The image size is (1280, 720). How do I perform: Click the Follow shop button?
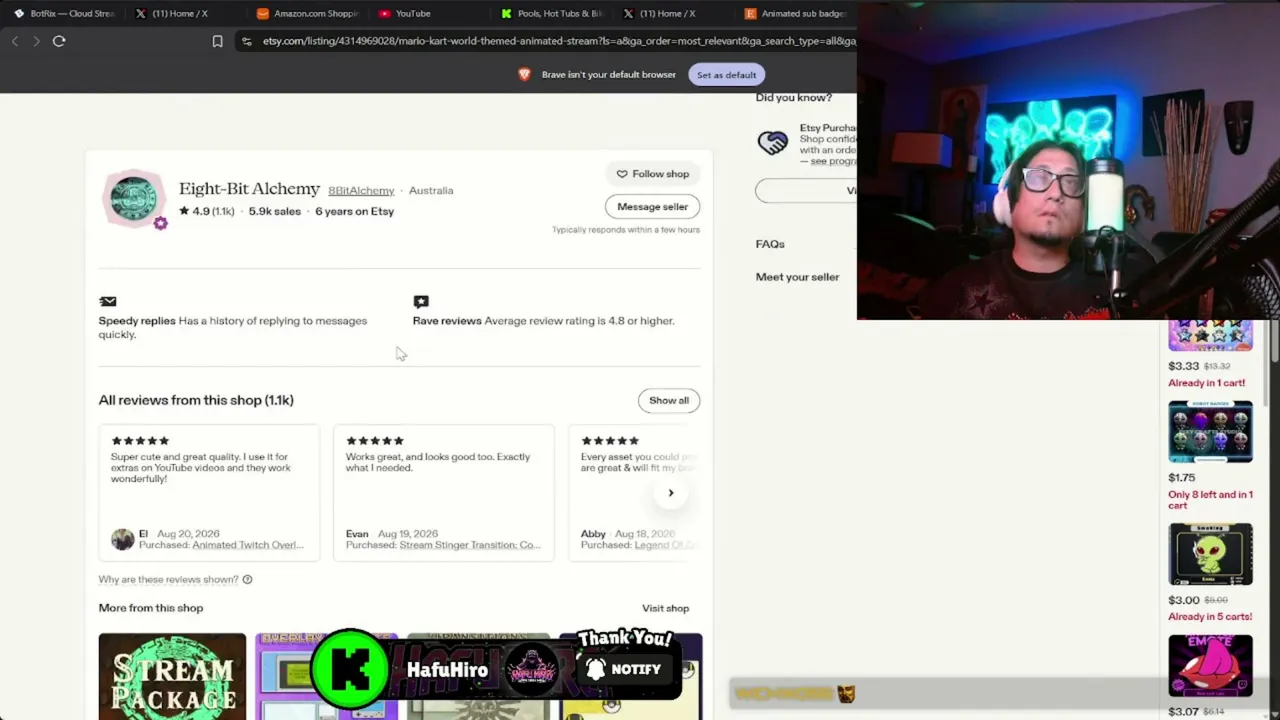pyautogui.click(x=652, y=174)
